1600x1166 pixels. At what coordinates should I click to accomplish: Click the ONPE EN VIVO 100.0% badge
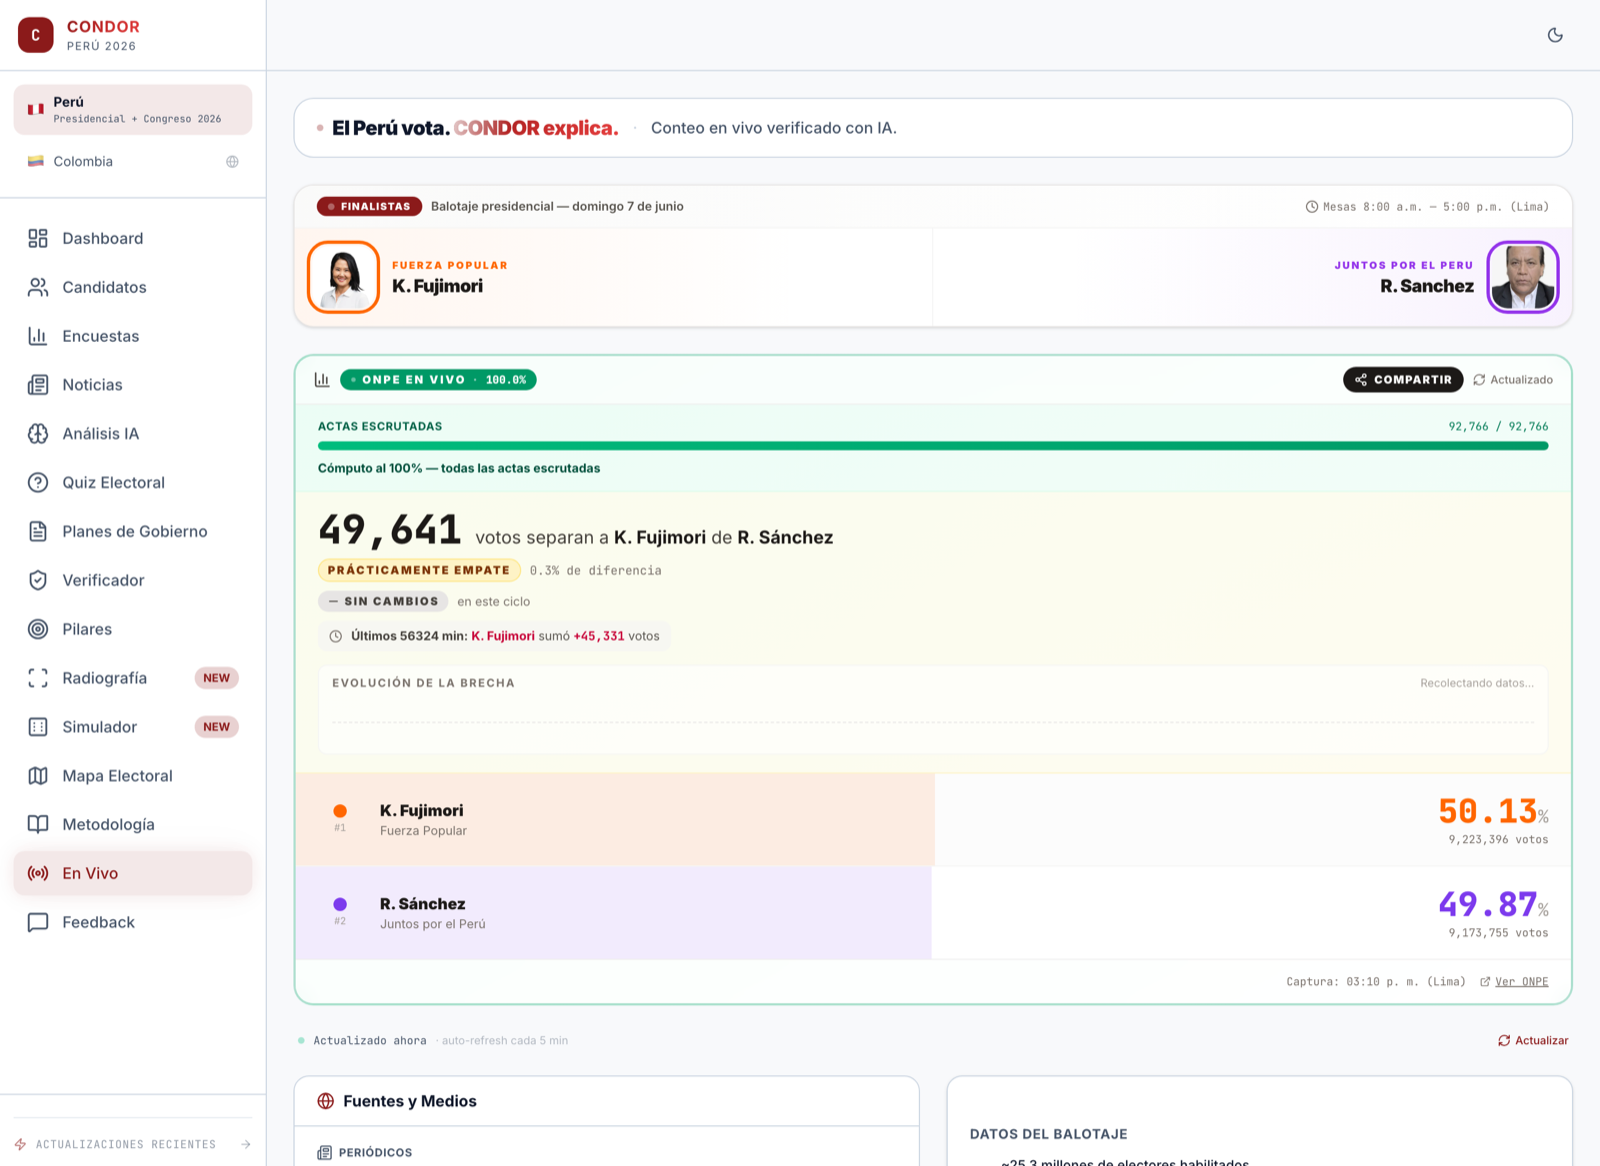pyautogui.click(x=438, y=380)
